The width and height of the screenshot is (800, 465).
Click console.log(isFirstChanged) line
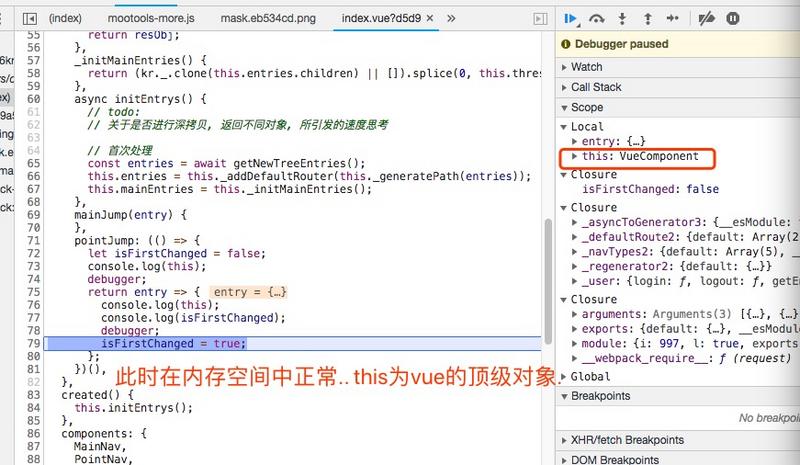pyautogui.click(x=193, y=318)
